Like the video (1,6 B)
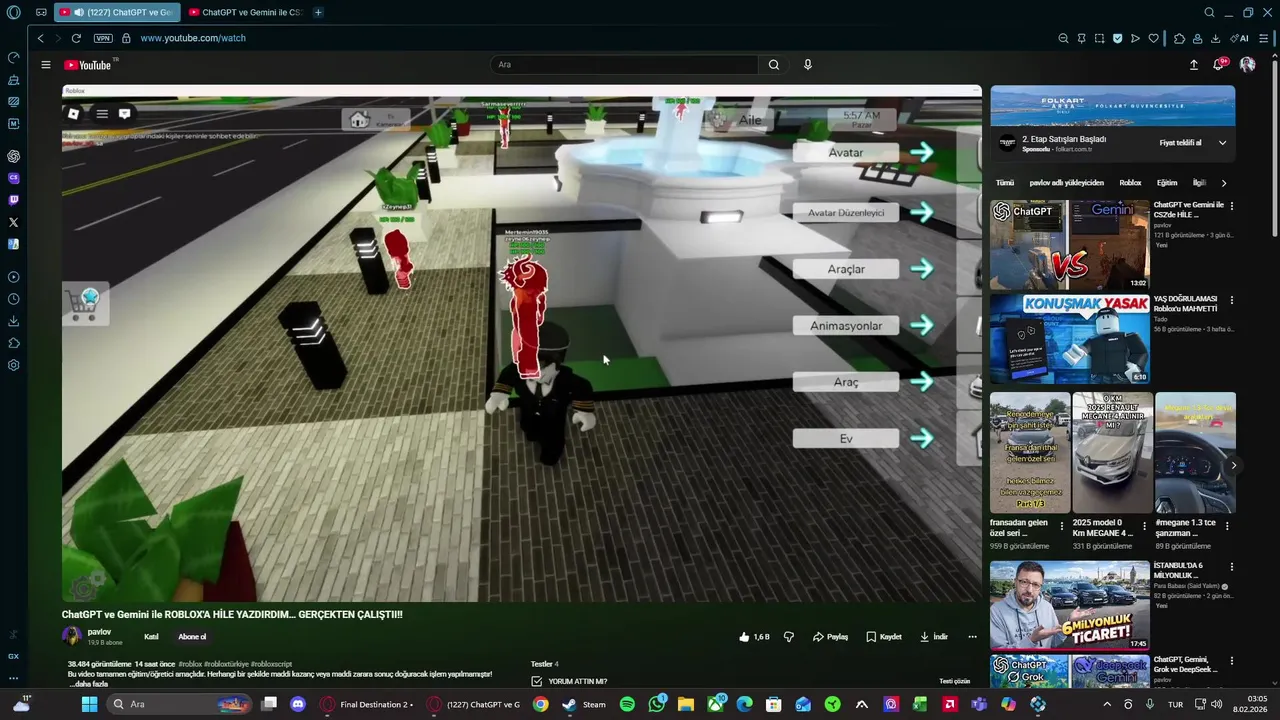Image resolution: width=1280 pixels, height=720 pixels. click(x=754, y=637)
